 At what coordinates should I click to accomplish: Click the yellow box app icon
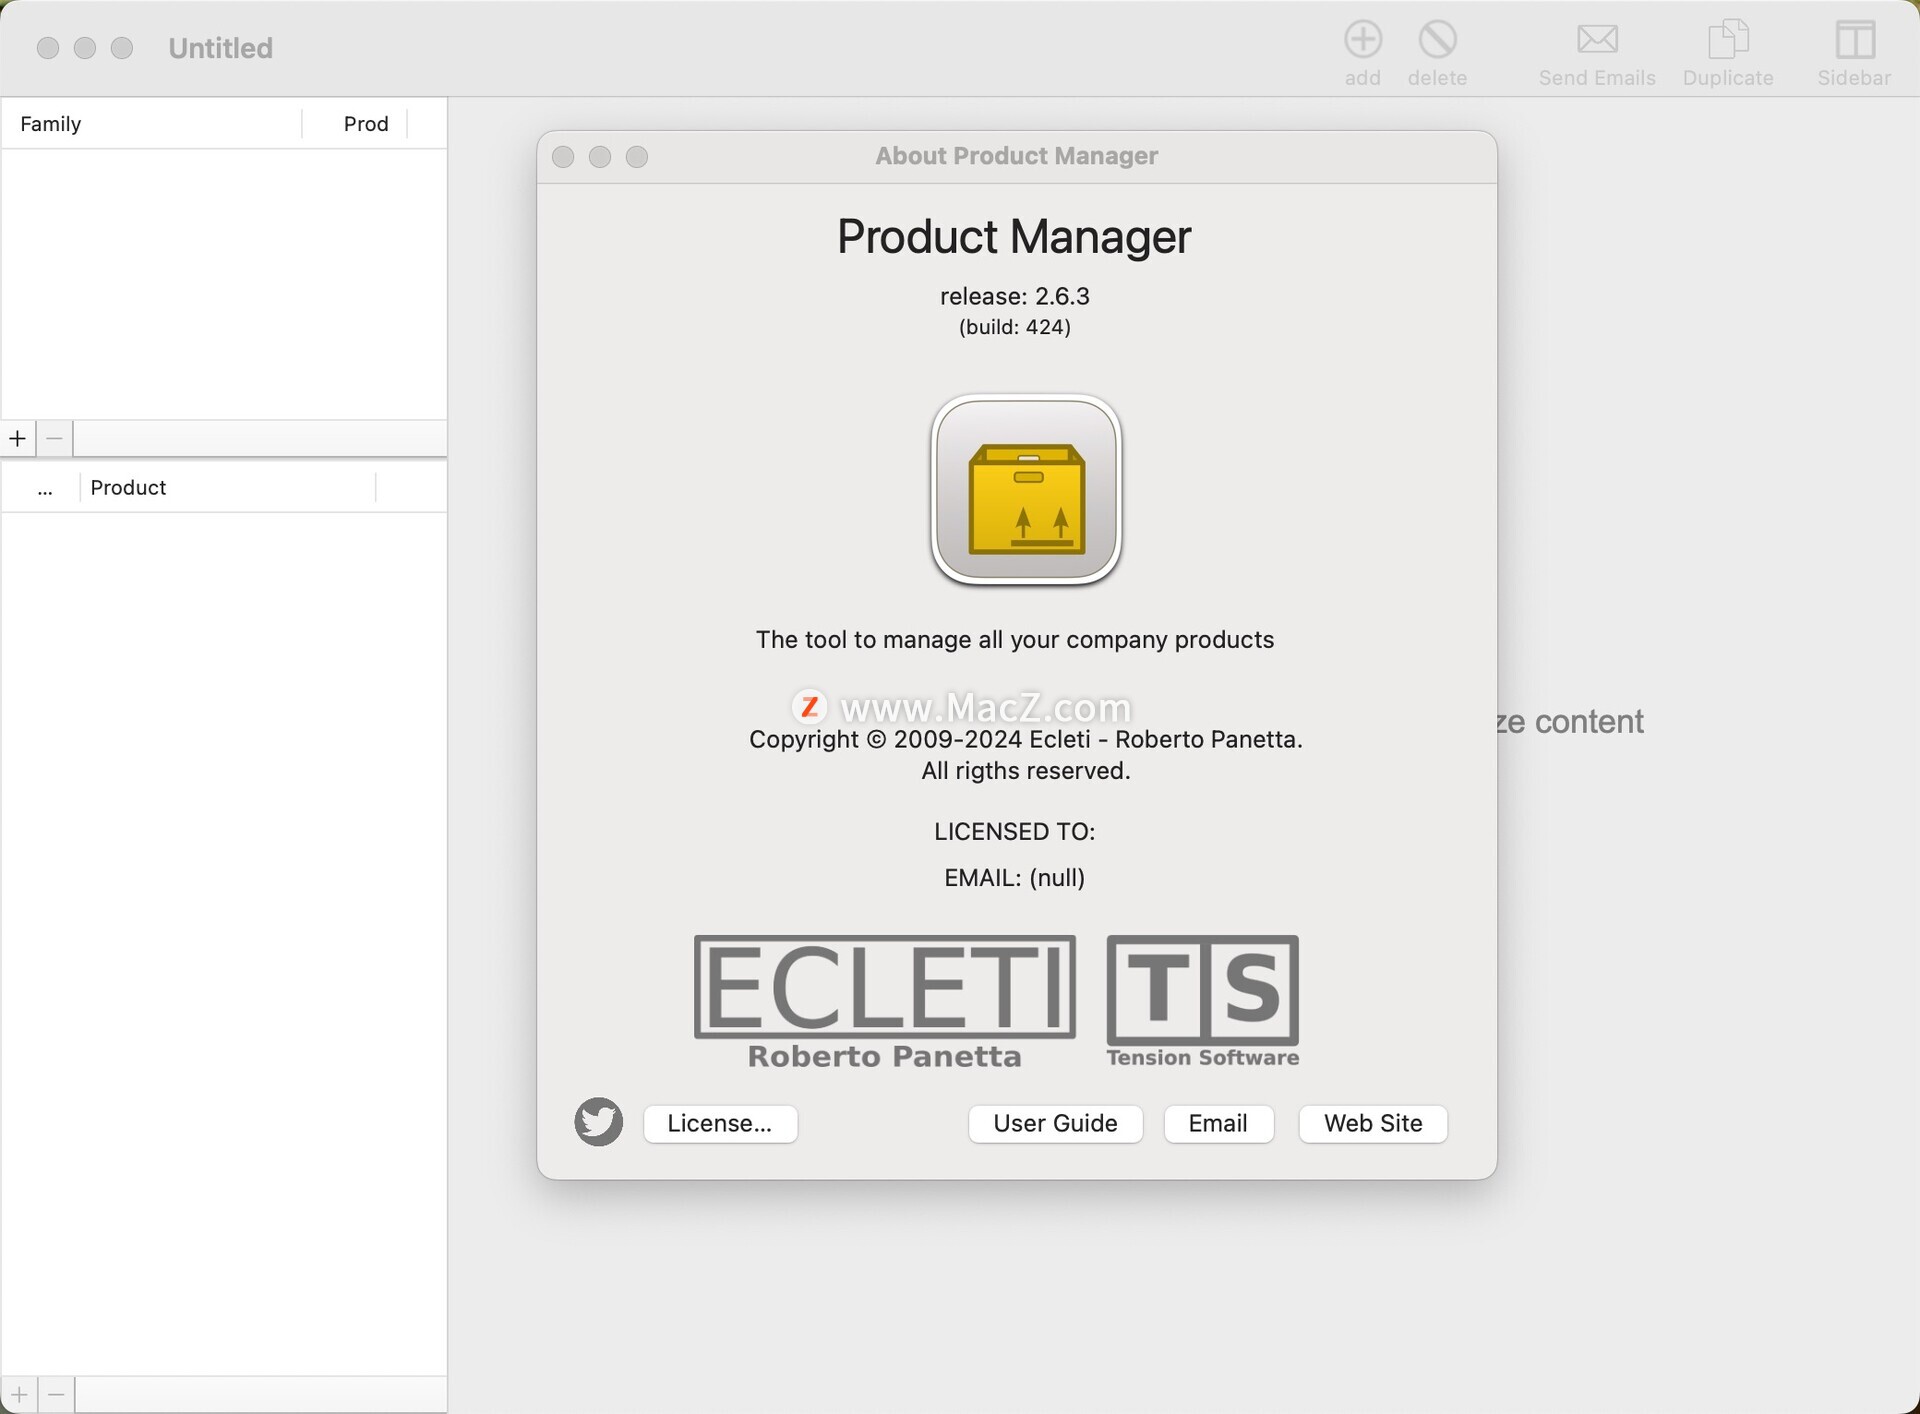tap(1026, 489)
